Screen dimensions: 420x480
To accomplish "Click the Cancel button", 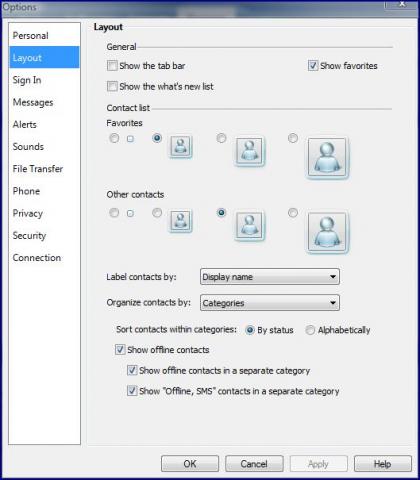I will (x=254, y=464).
